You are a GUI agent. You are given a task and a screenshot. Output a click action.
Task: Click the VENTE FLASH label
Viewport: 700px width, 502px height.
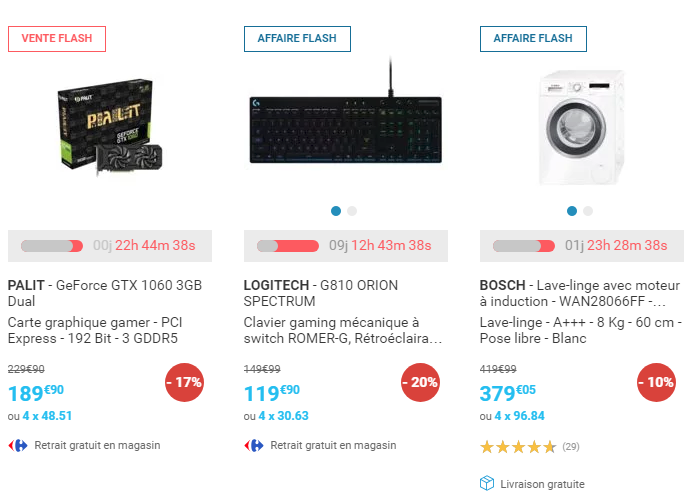pyautogui.click(x=57, y=39)
